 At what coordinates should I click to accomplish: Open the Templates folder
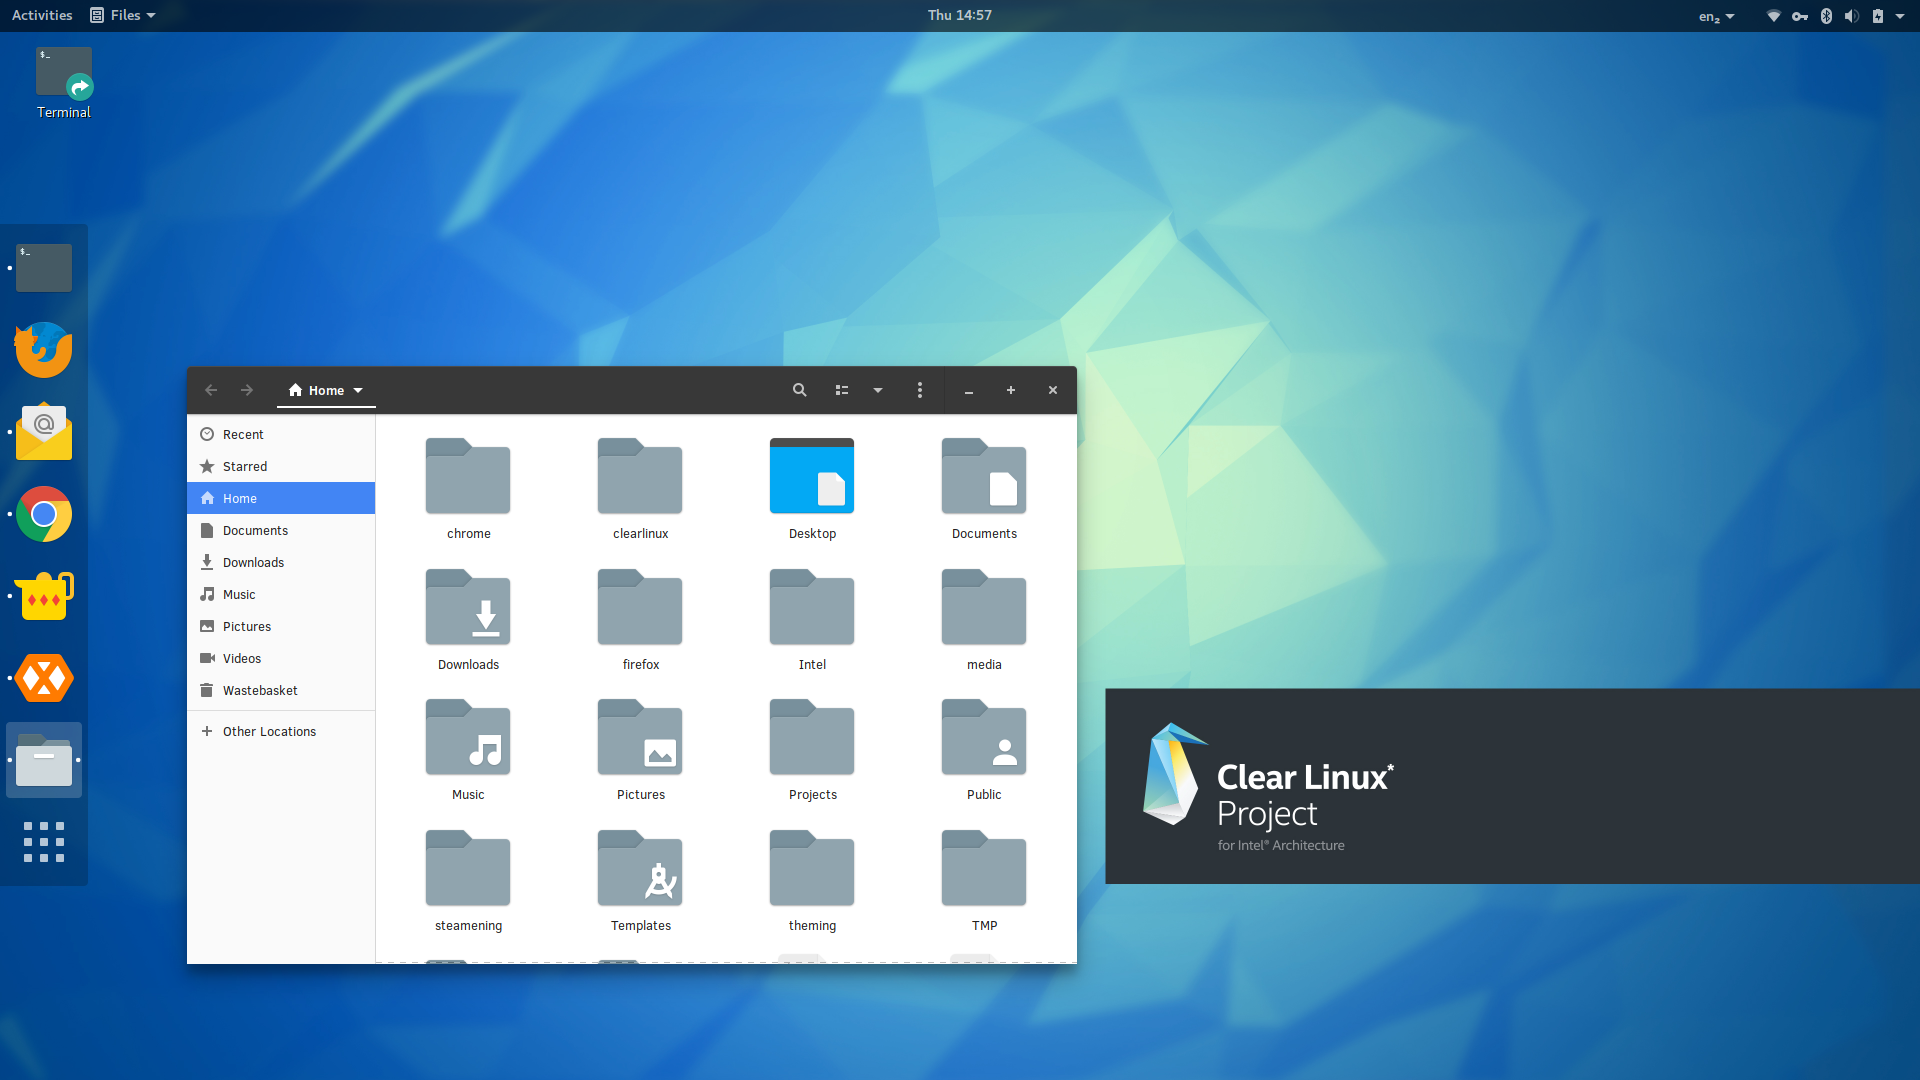[x=640, y=868]
